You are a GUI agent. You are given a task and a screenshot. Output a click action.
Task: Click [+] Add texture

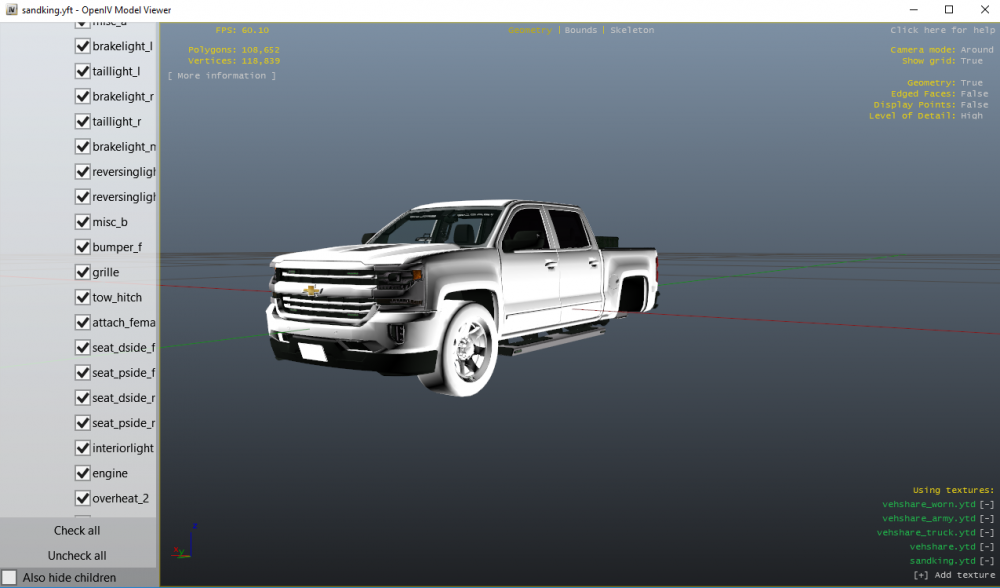point(954,575)
